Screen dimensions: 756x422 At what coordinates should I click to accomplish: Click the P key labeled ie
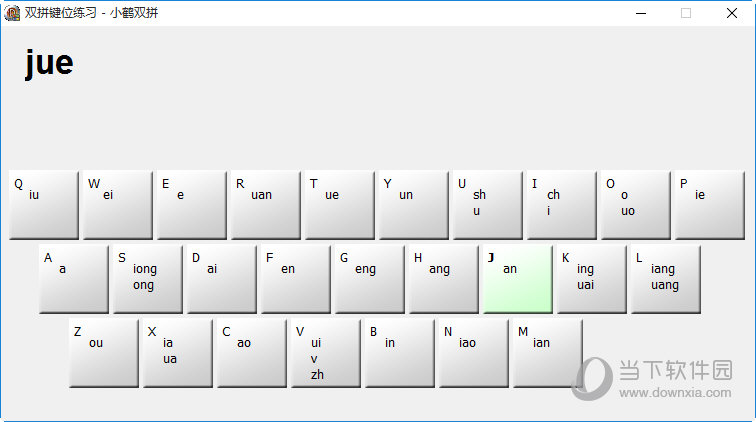(709, 205)
